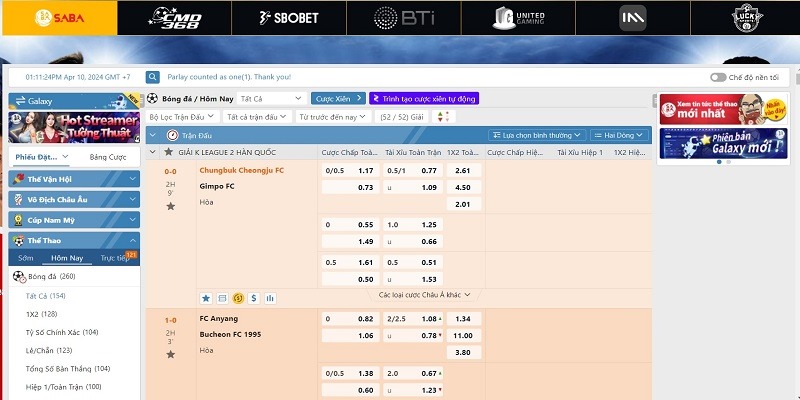
Task: Open the dollar sign icon below first match
Action: [x=254, y=297]
